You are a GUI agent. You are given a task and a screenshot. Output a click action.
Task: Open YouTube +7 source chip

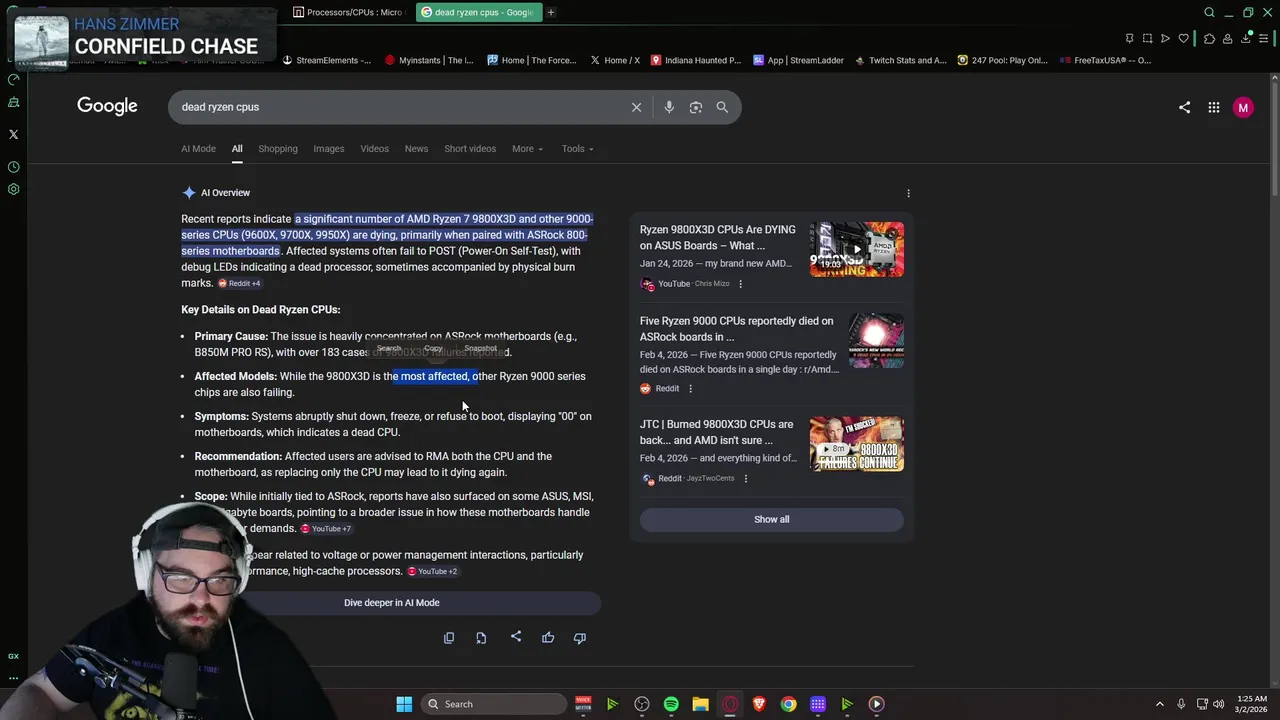[x=326, y=529]
